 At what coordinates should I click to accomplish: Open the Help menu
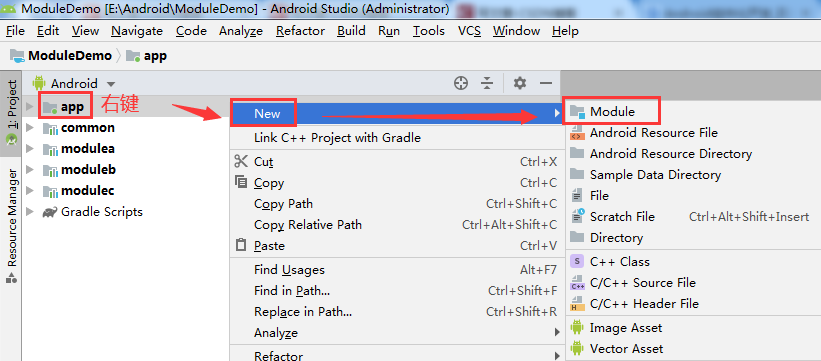[x=565, y=31]
